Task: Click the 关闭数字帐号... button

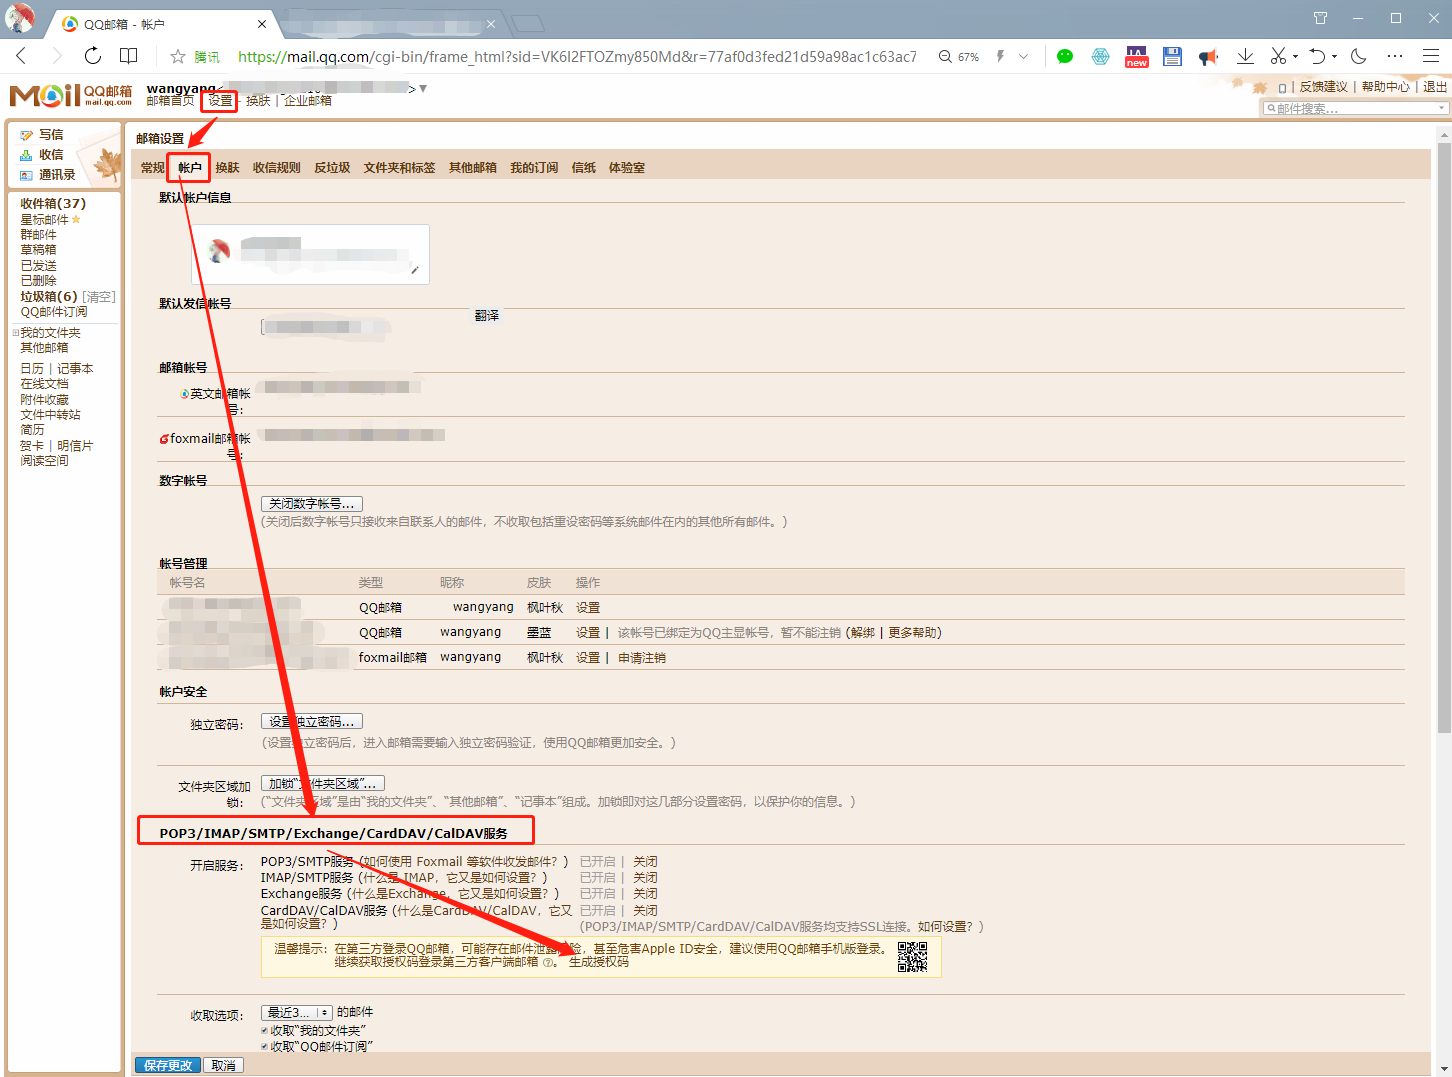Action: click(311, 504)
